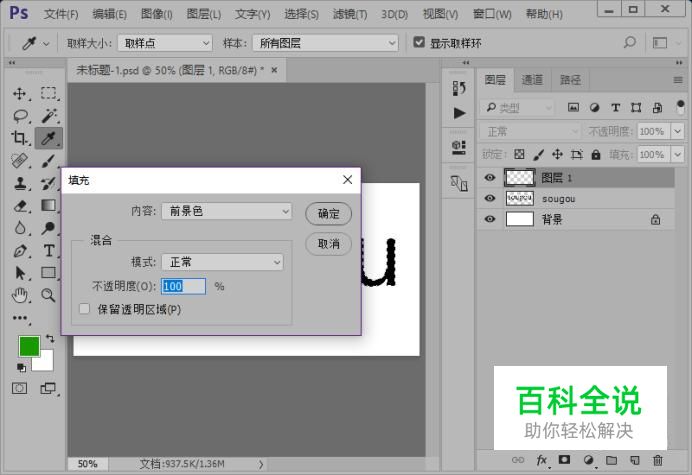692x475 pixels.
Task: Select the Crop tool
Action: [x=19, y=138]
